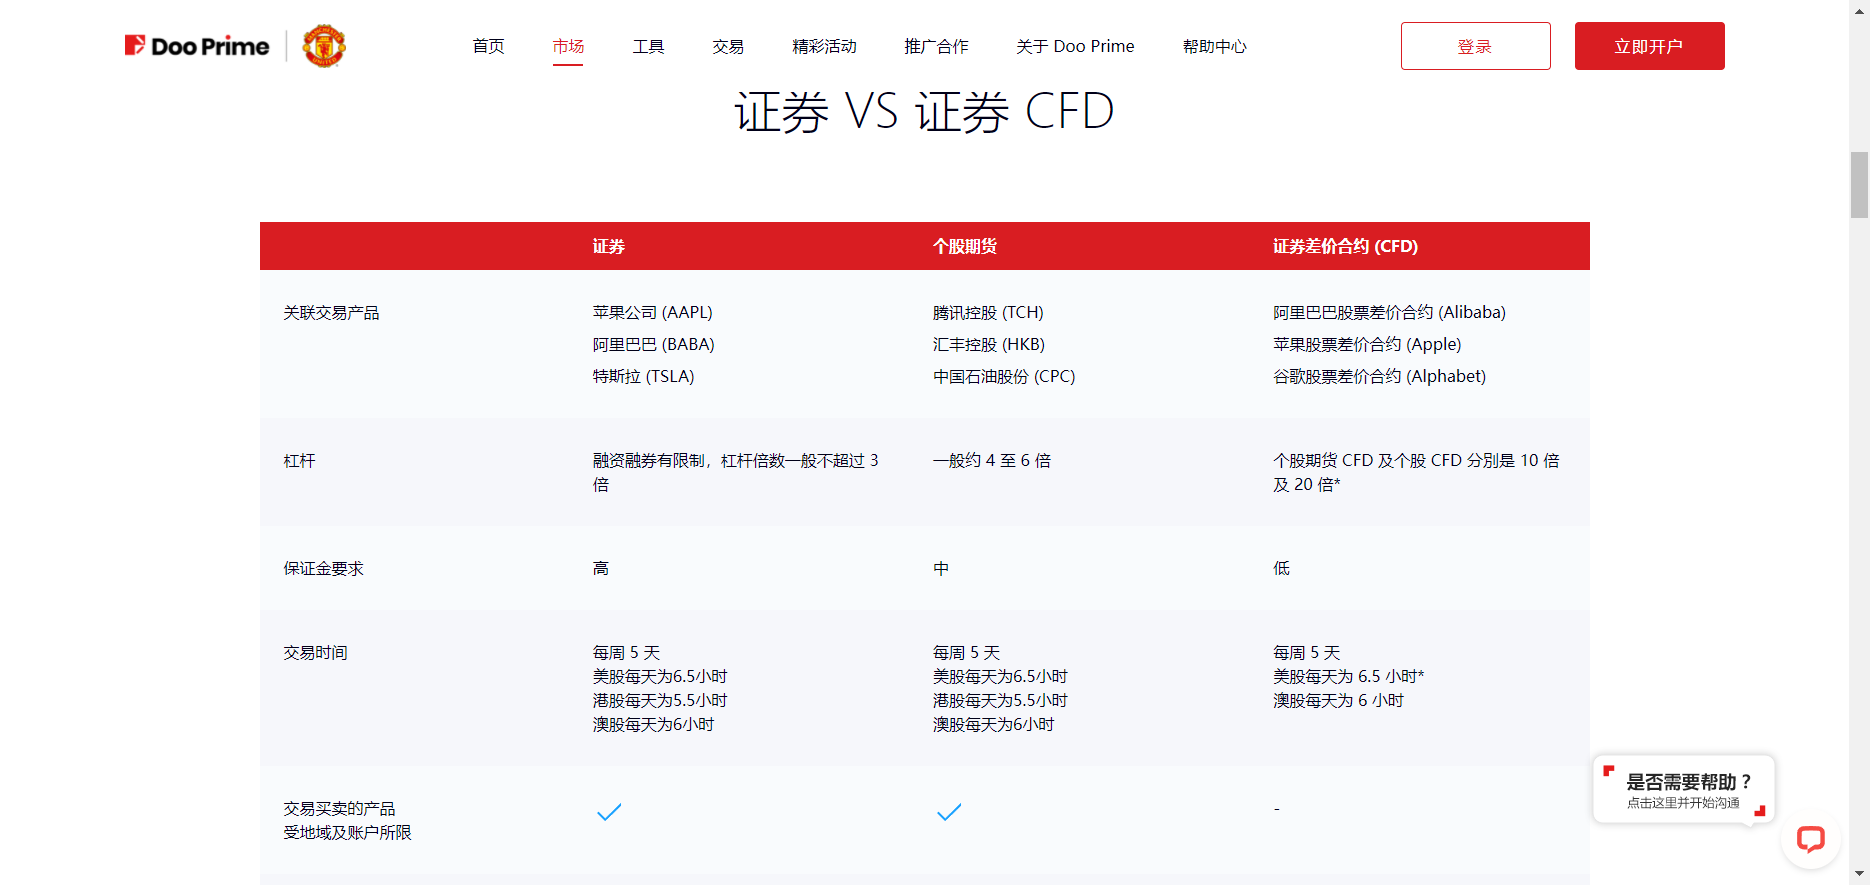
Task: Select the text 阿里巴巴 (BABA)
Action: click(x=654, y=345)
